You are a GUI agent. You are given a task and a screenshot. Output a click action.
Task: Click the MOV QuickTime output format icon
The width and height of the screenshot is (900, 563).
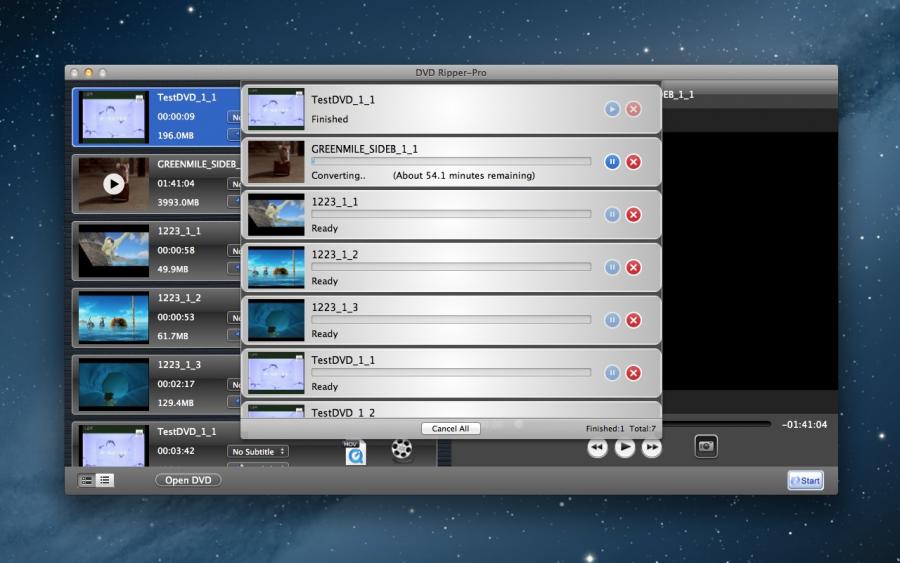[355, 453]
